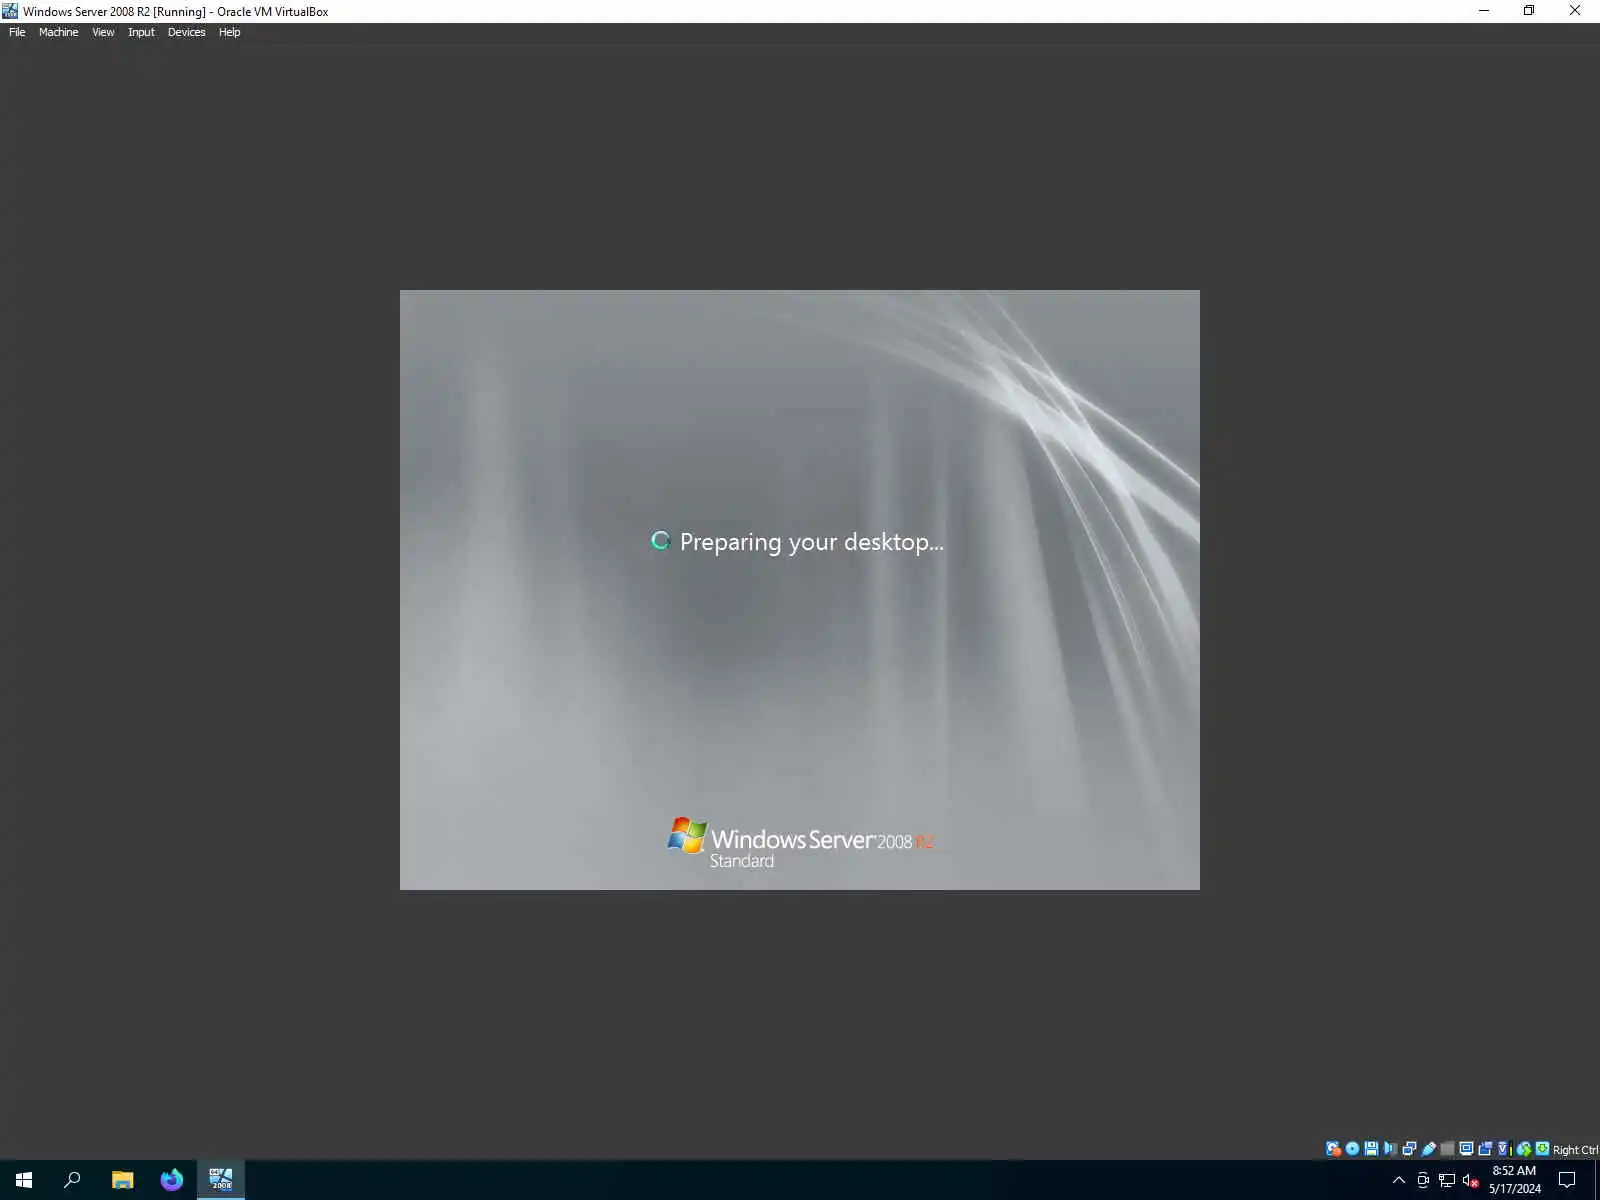Open the Input menu

(141, 32)
